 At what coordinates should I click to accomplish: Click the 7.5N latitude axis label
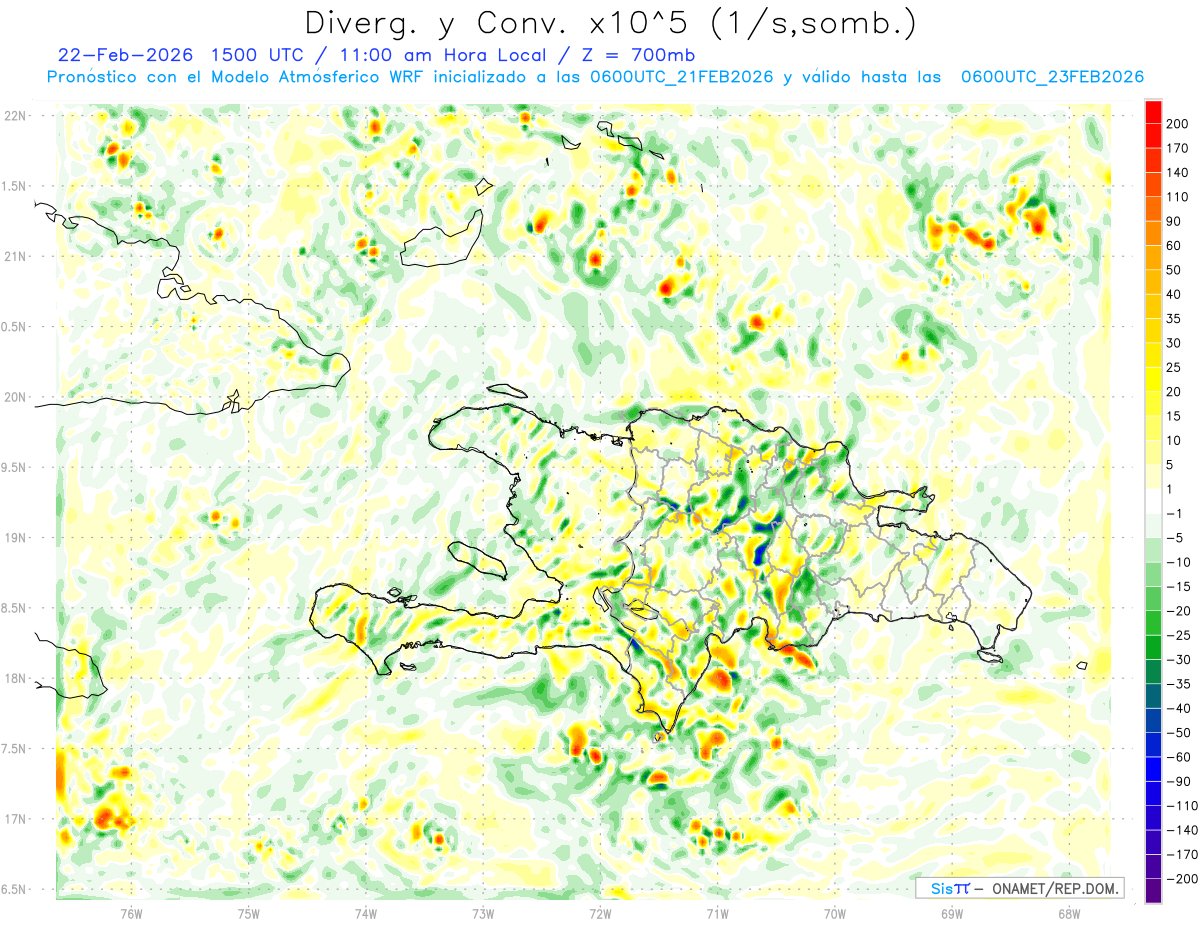tap(15, 749)
